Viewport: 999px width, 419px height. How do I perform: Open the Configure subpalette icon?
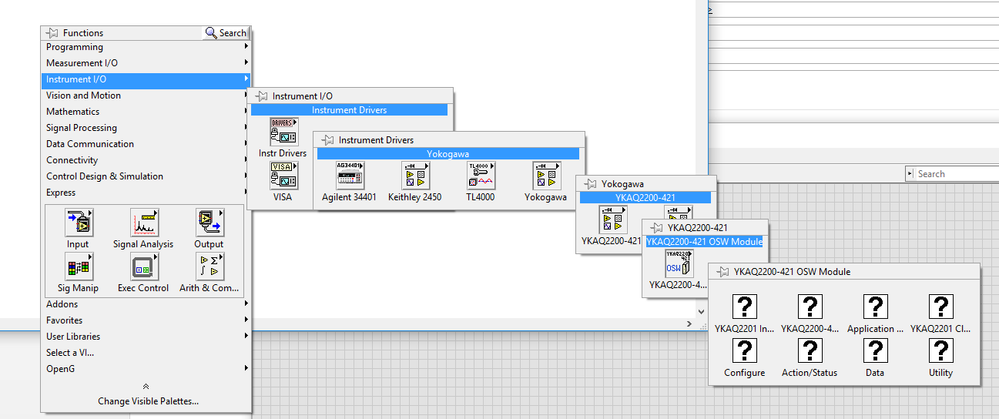coord(745,351)
